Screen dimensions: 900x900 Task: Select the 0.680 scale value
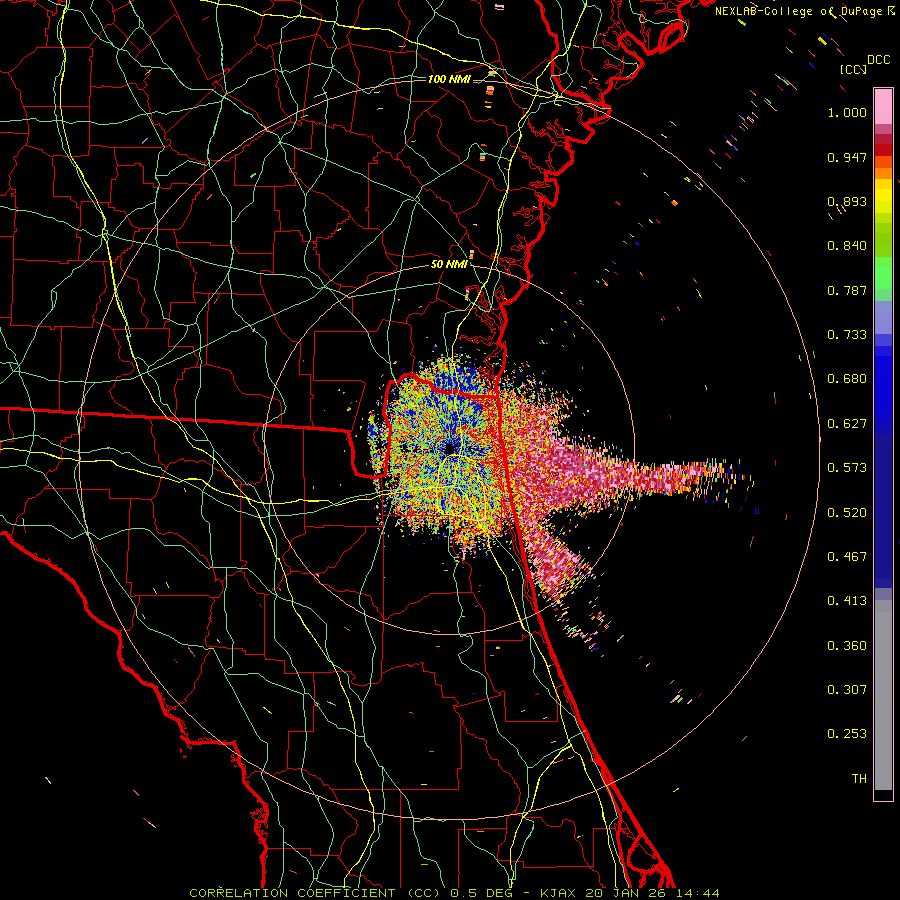coord(847,379)
